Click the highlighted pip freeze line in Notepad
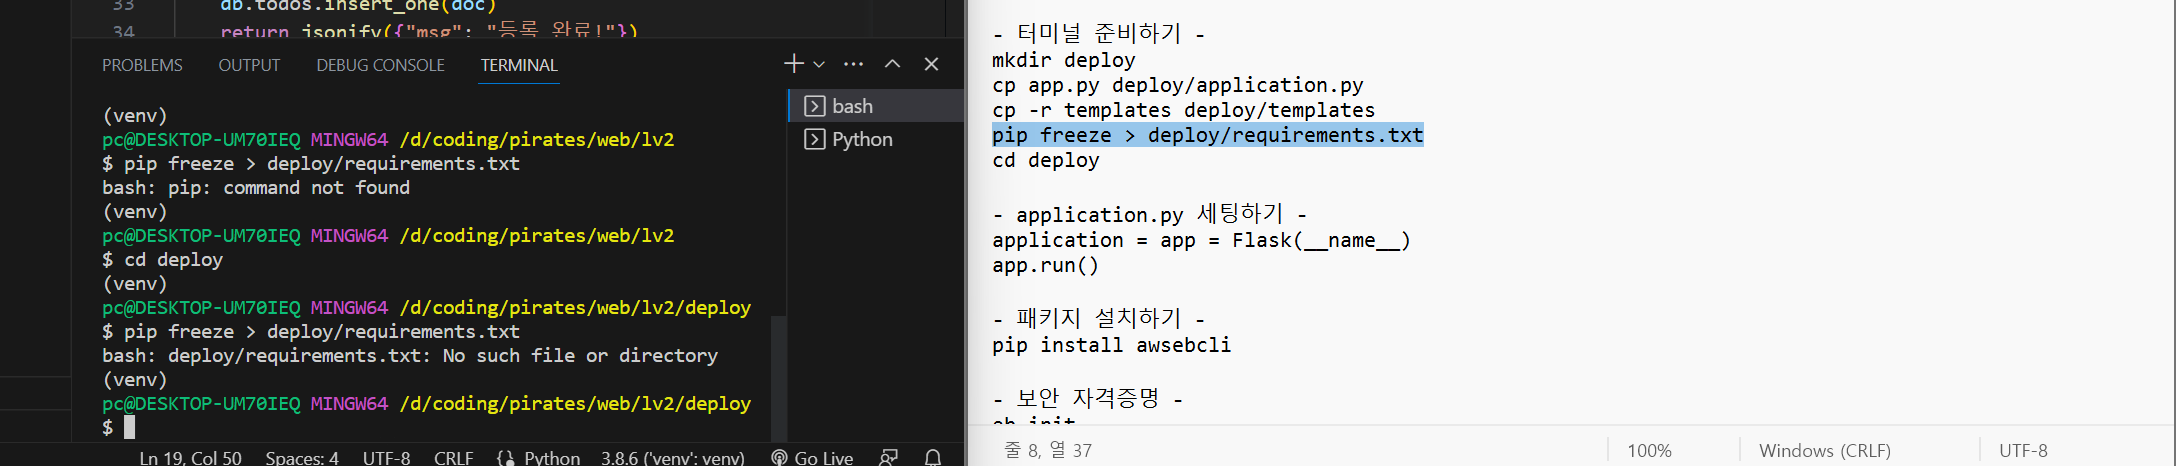This screenshot has width=2176, height=466. (1207, 135)
